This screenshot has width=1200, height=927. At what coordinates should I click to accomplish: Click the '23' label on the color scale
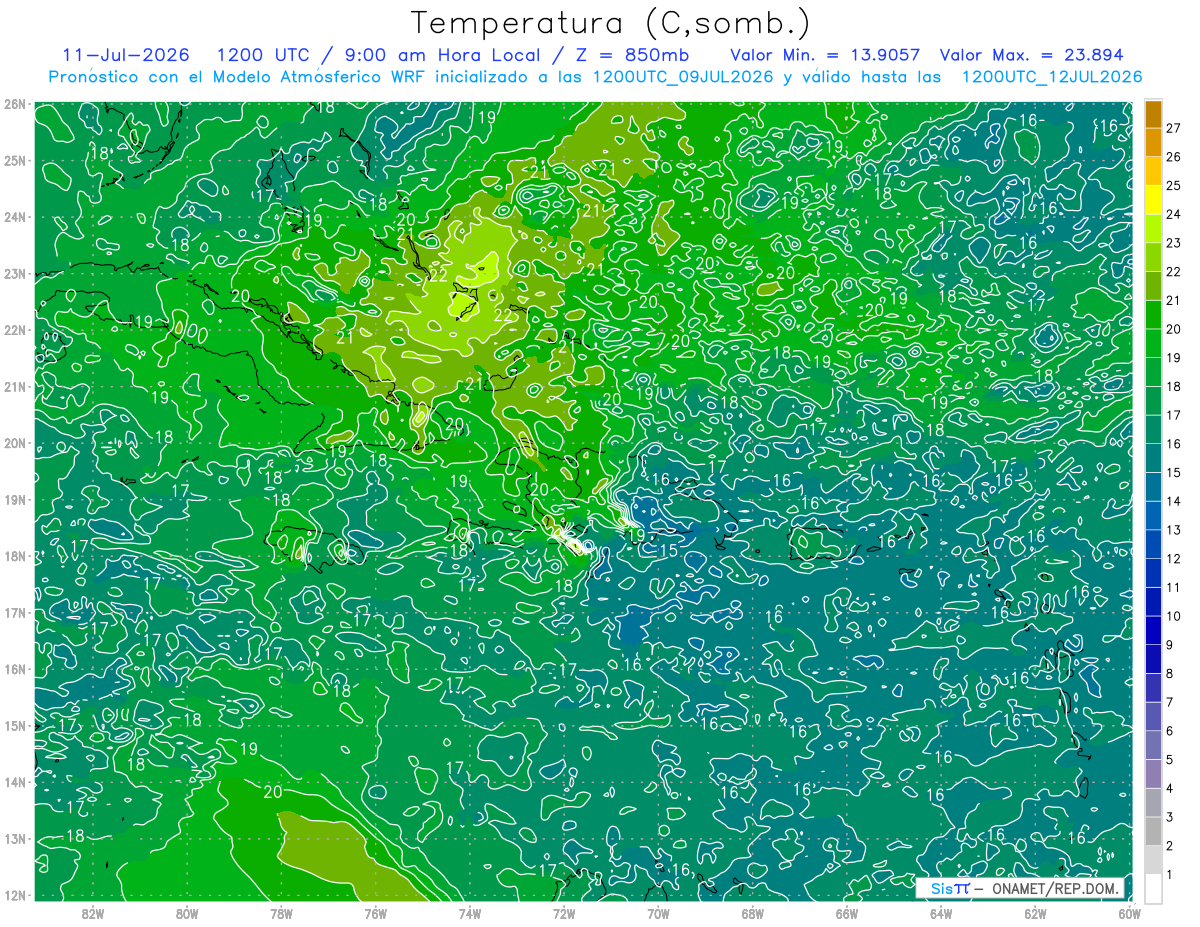tap(1173, 243)
